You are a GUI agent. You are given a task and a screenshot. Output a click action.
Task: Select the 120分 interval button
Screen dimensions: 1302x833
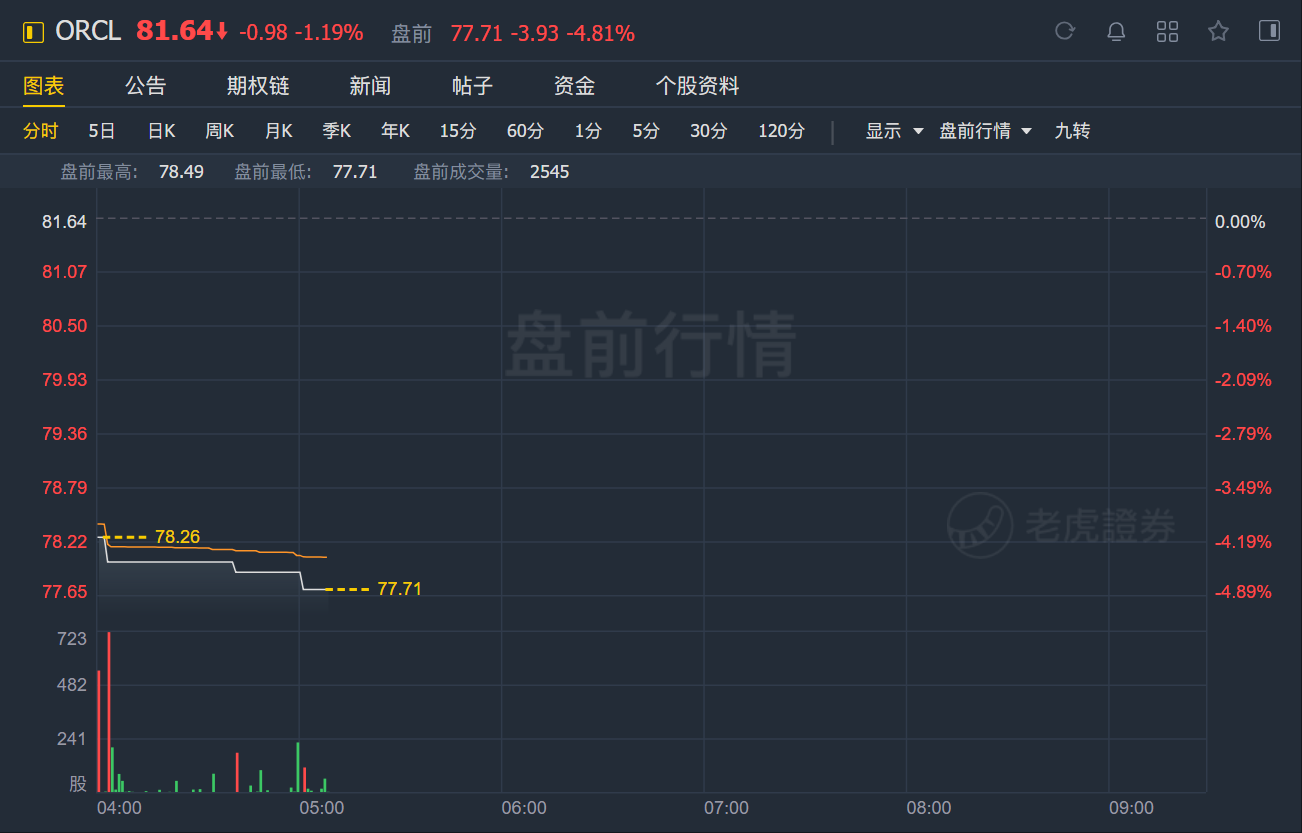point(781,131)
